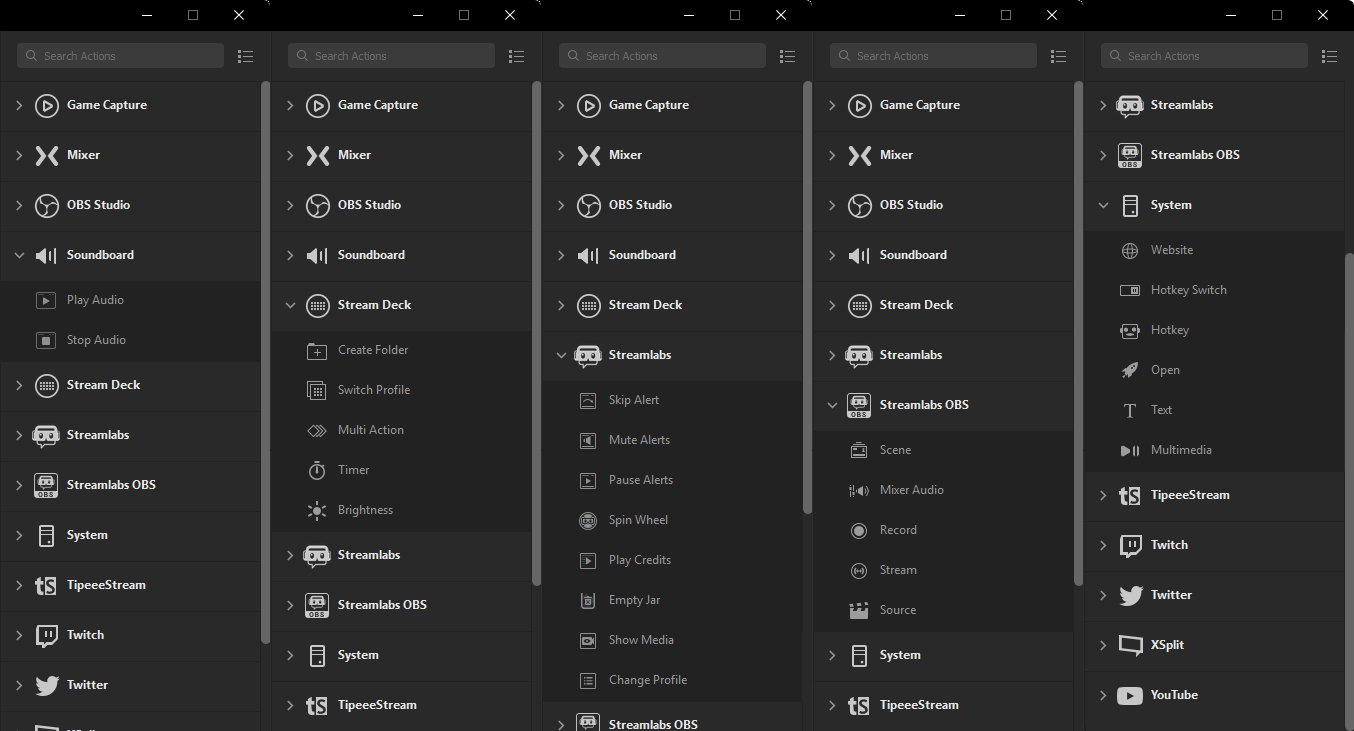Expand Soundboard in the panel showing the Scene action
This screenshot has width=1354, height=731.
(x=832, y=255)
